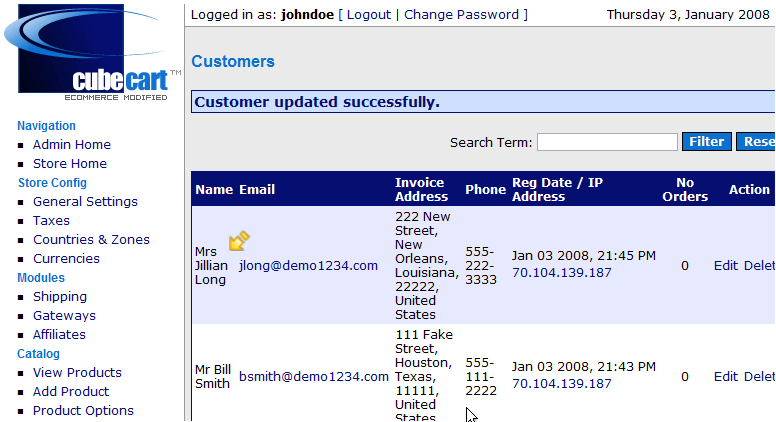Edit the Mr Bill Smith customer
This screenshot has height=422, width=776.
(725, 377)
